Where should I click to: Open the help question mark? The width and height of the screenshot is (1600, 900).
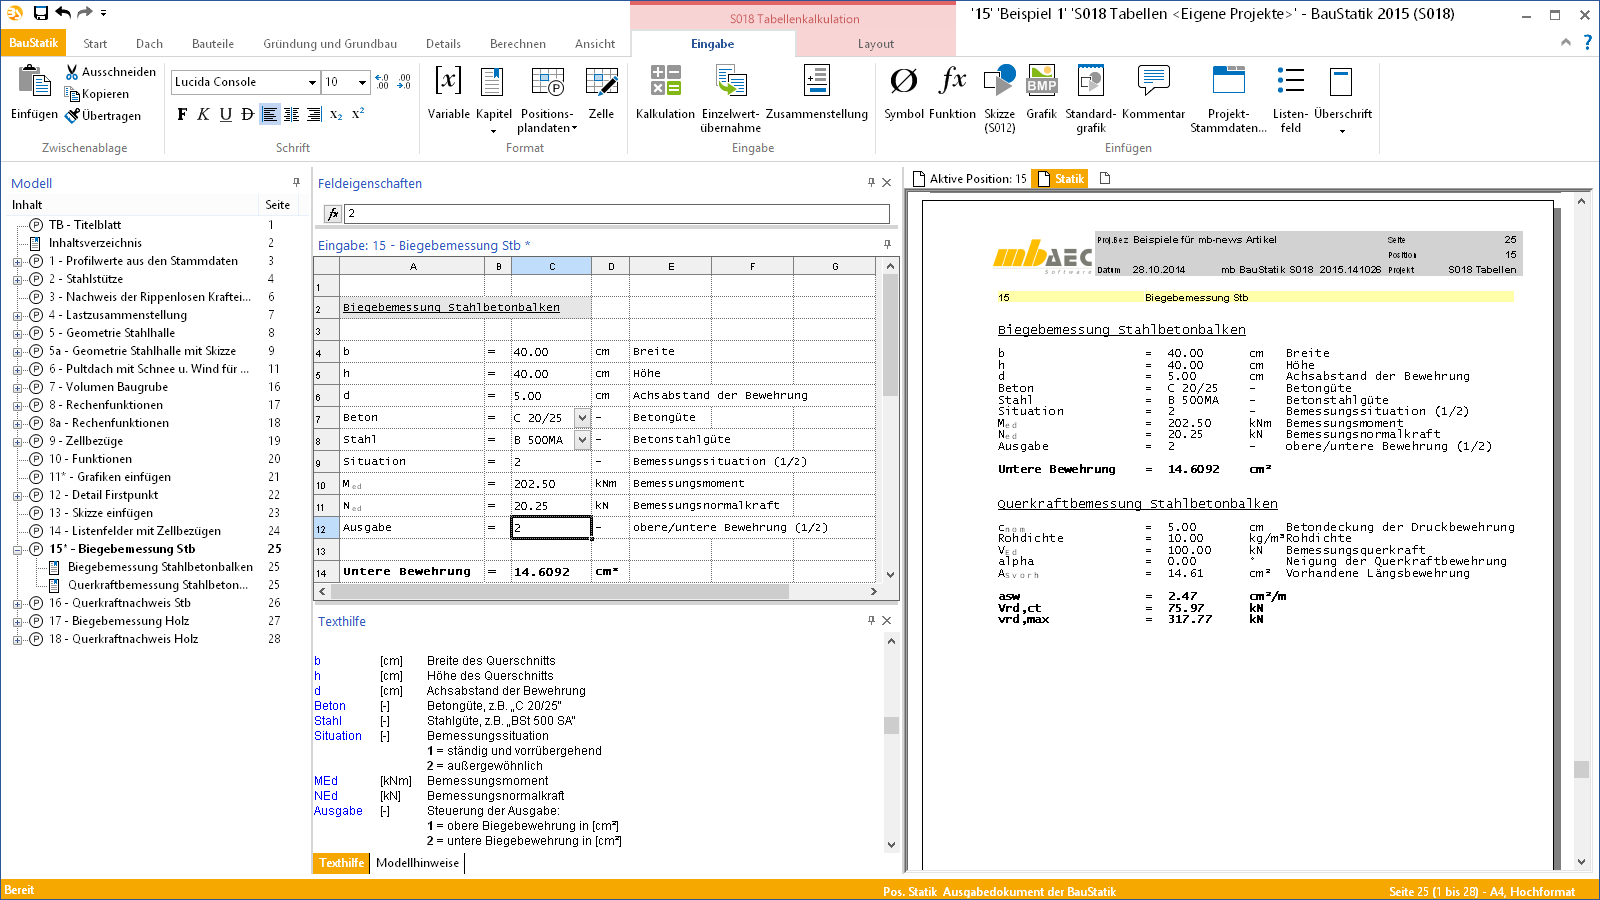click(1587, 42)
